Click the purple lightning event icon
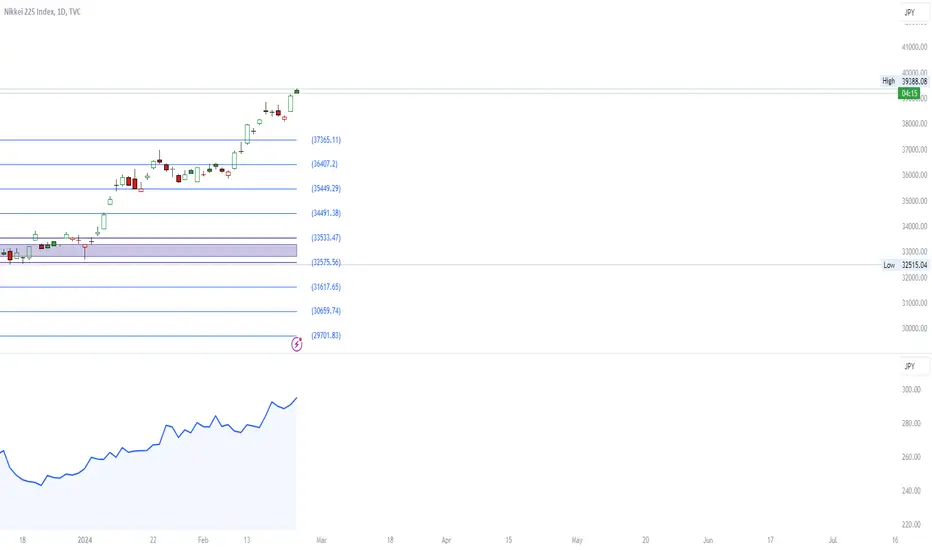 coord(297,344)
